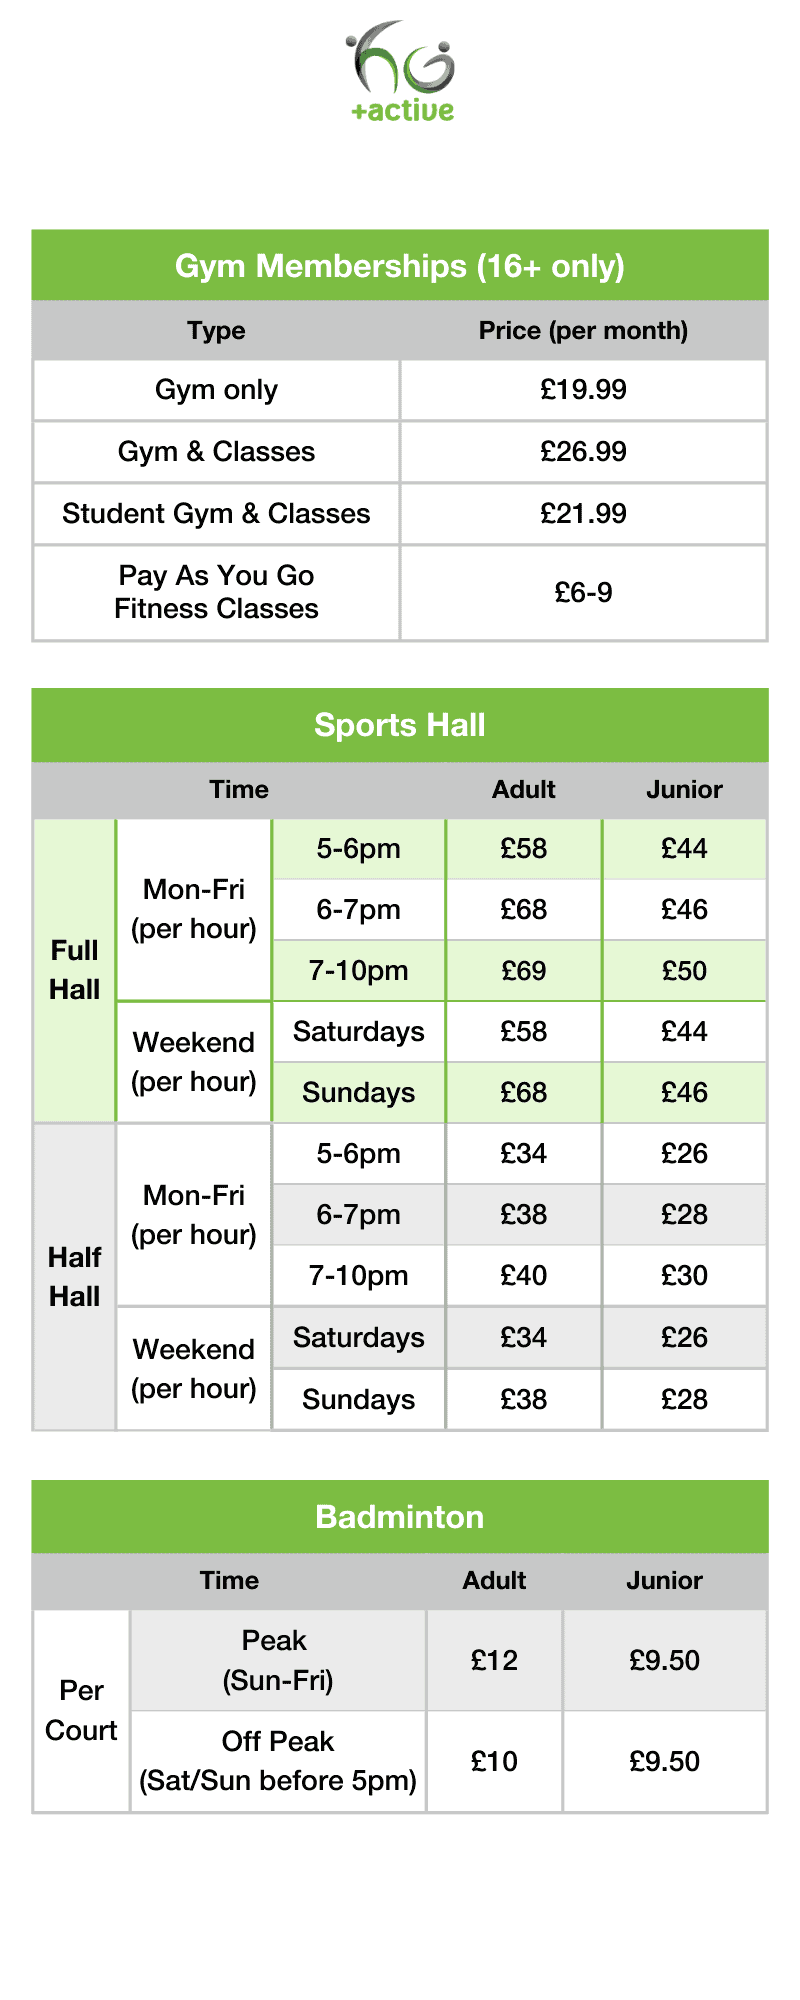Select the Full Hall Sundays row

point(358,1093)
